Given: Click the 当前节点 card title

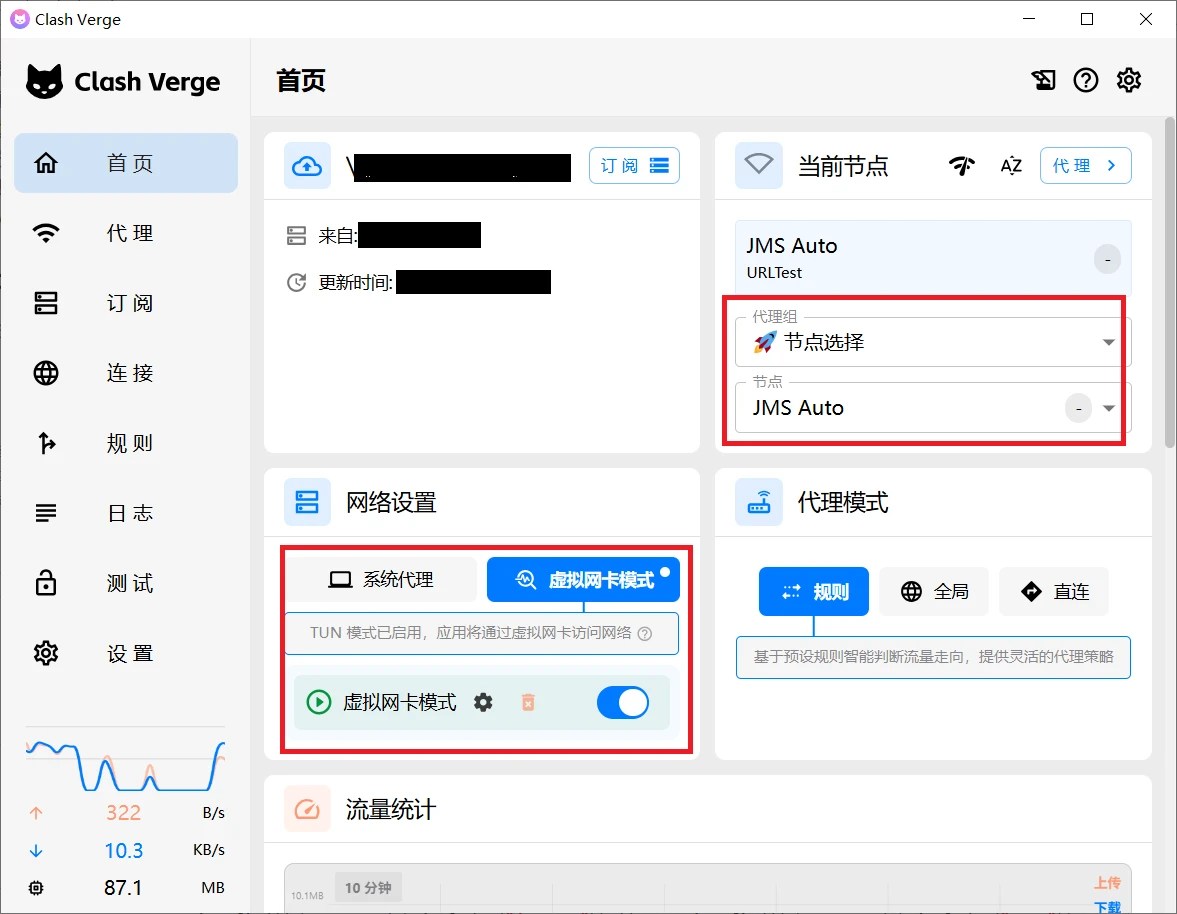Looking at the screenshot, I should click(843, 165).
